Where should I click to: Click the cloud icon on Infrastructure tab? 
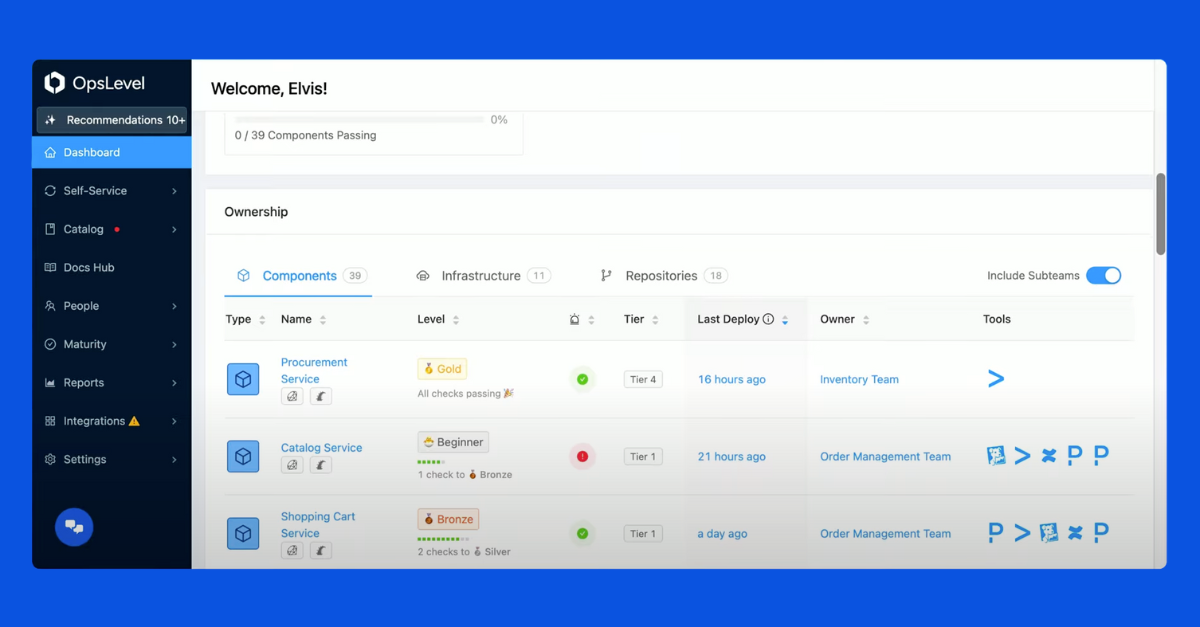coord(423,276)
